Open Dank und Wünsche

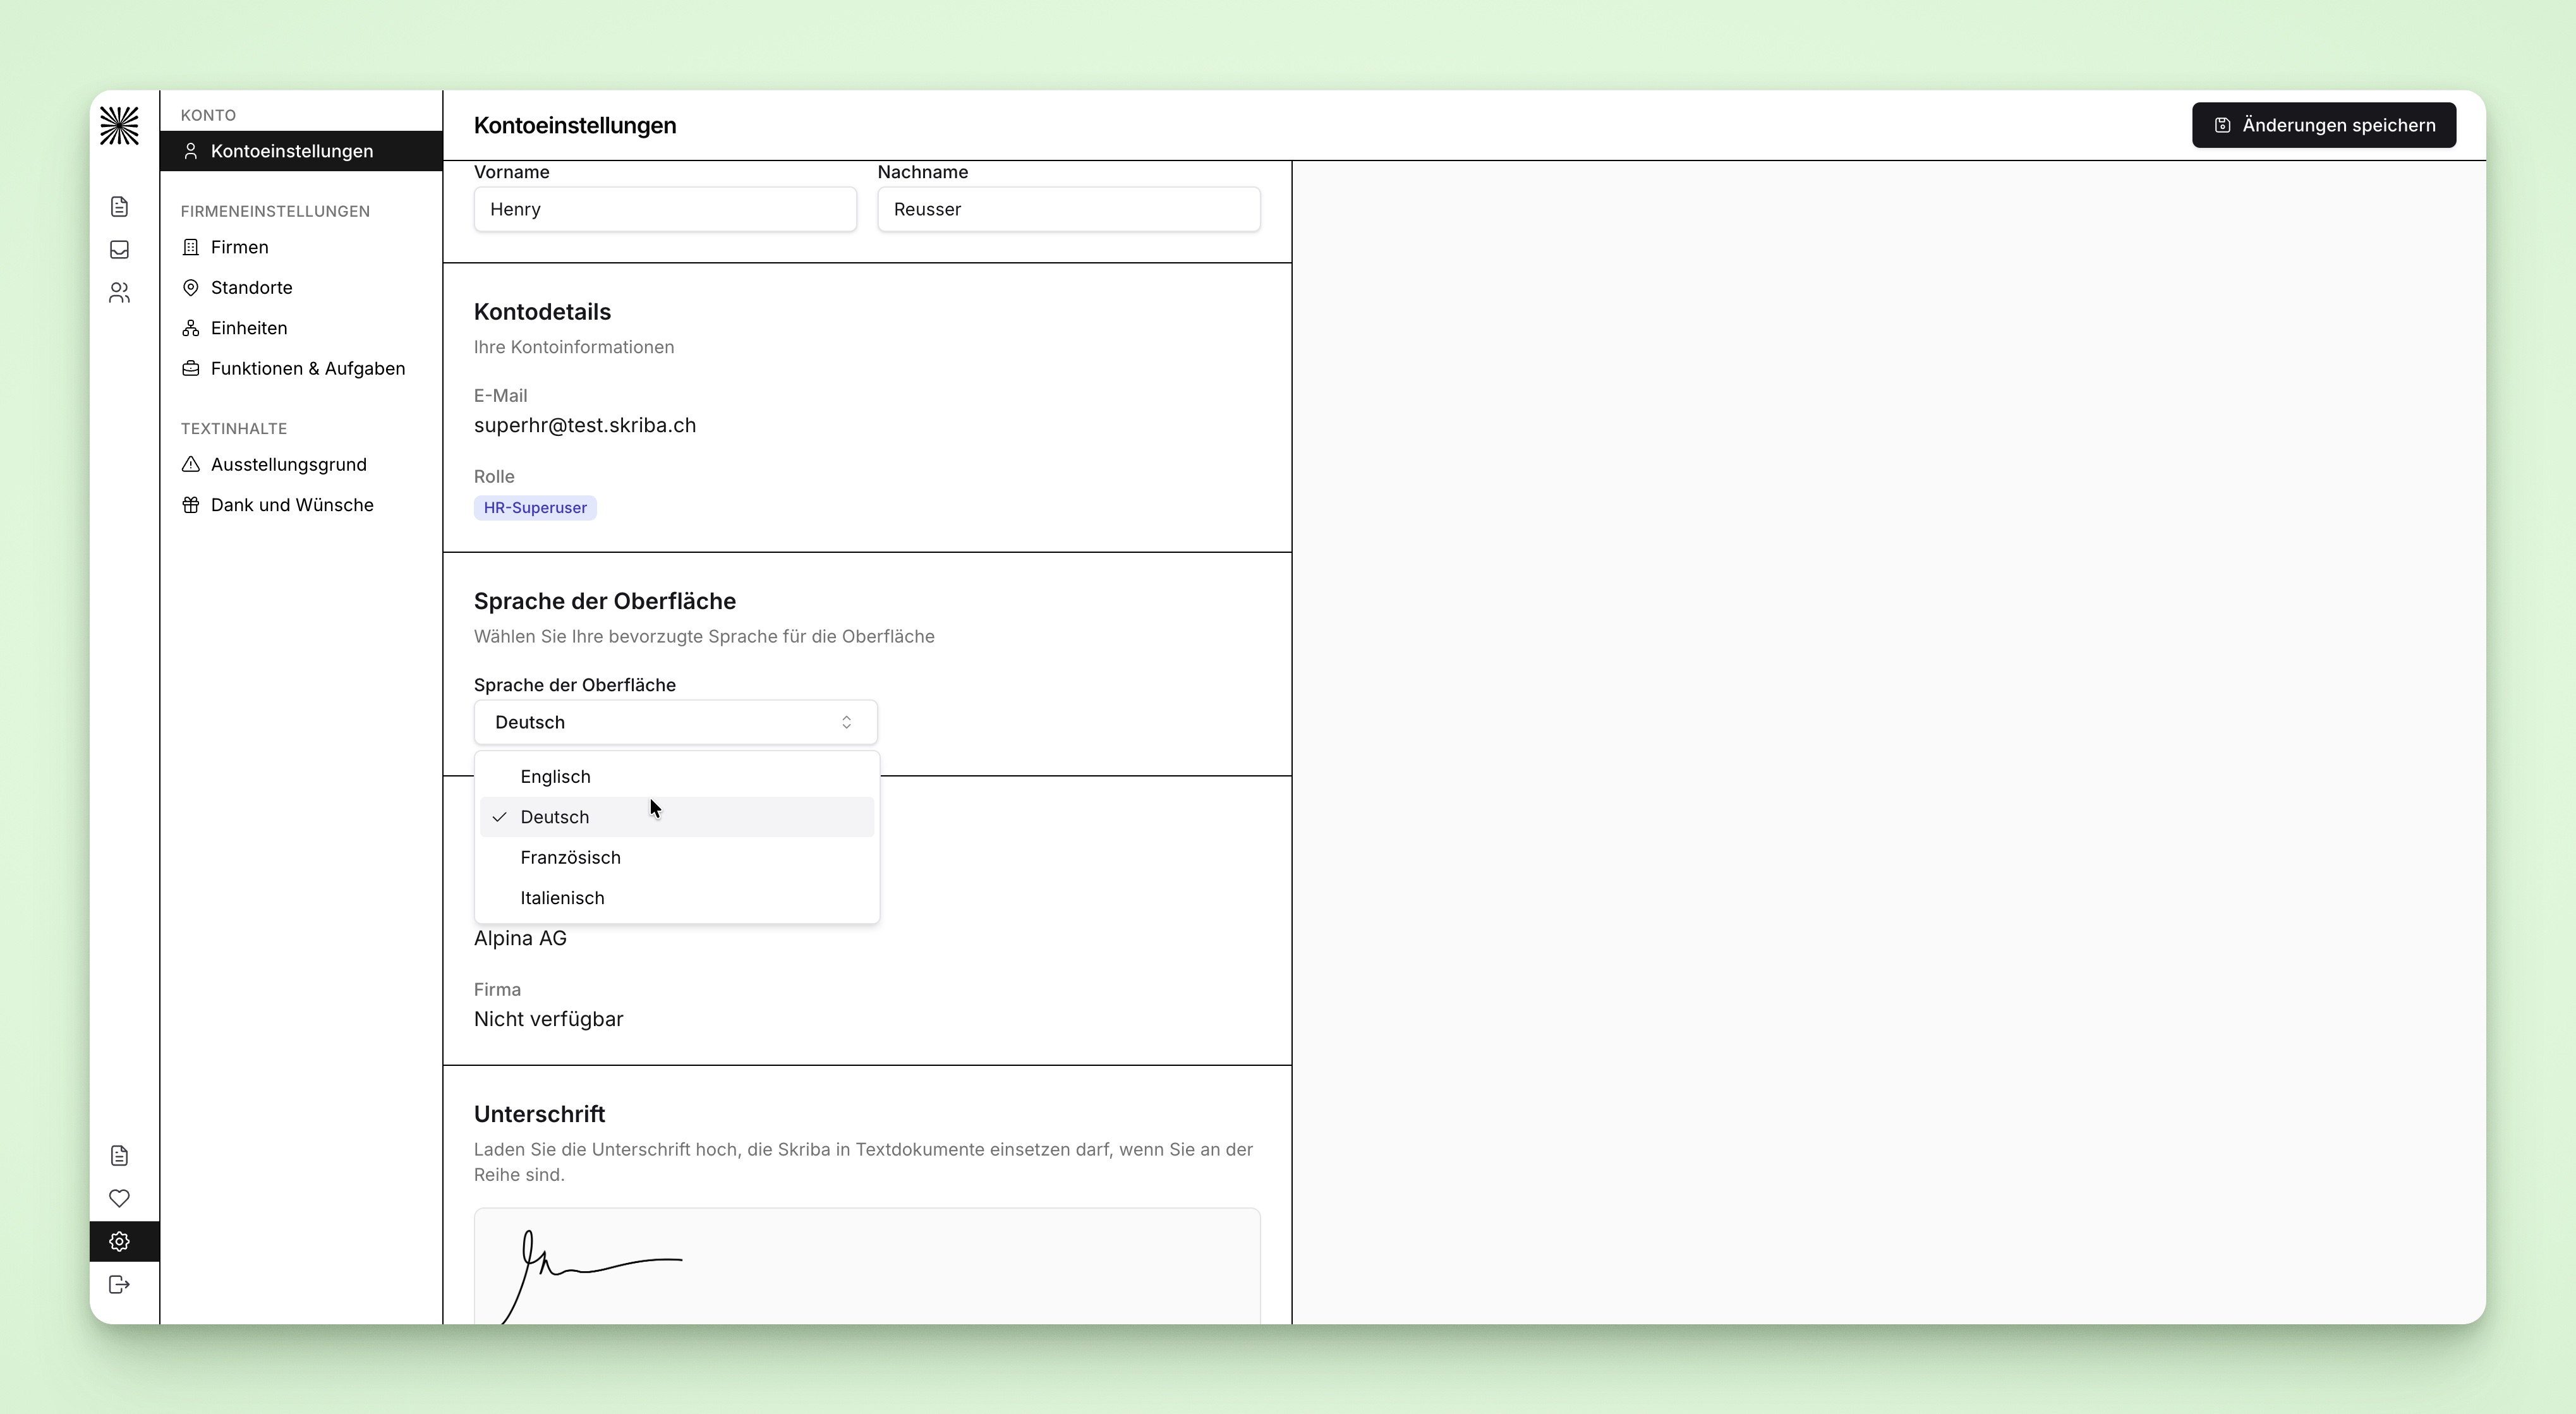pyautogui.click(x=301, y=505)
